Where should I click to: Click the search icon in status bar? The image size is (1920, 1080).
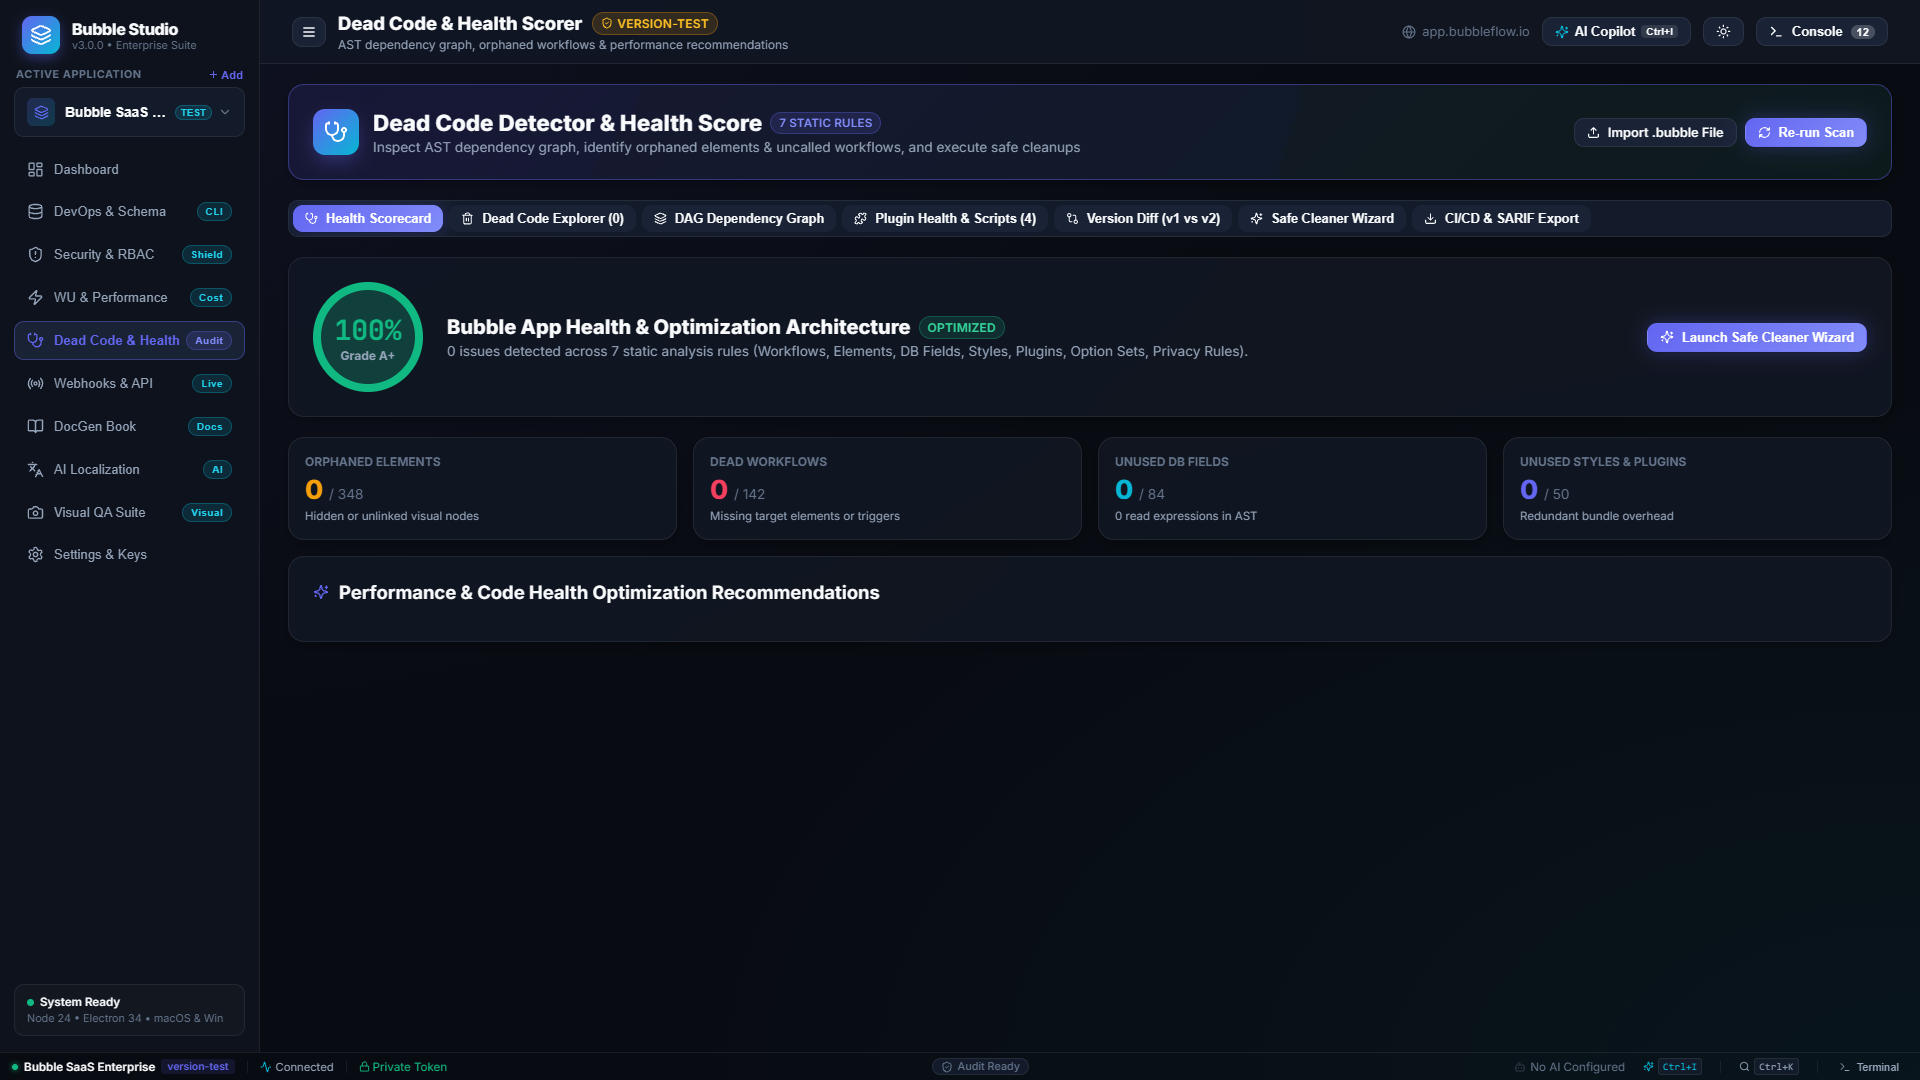(1744, 1067)
